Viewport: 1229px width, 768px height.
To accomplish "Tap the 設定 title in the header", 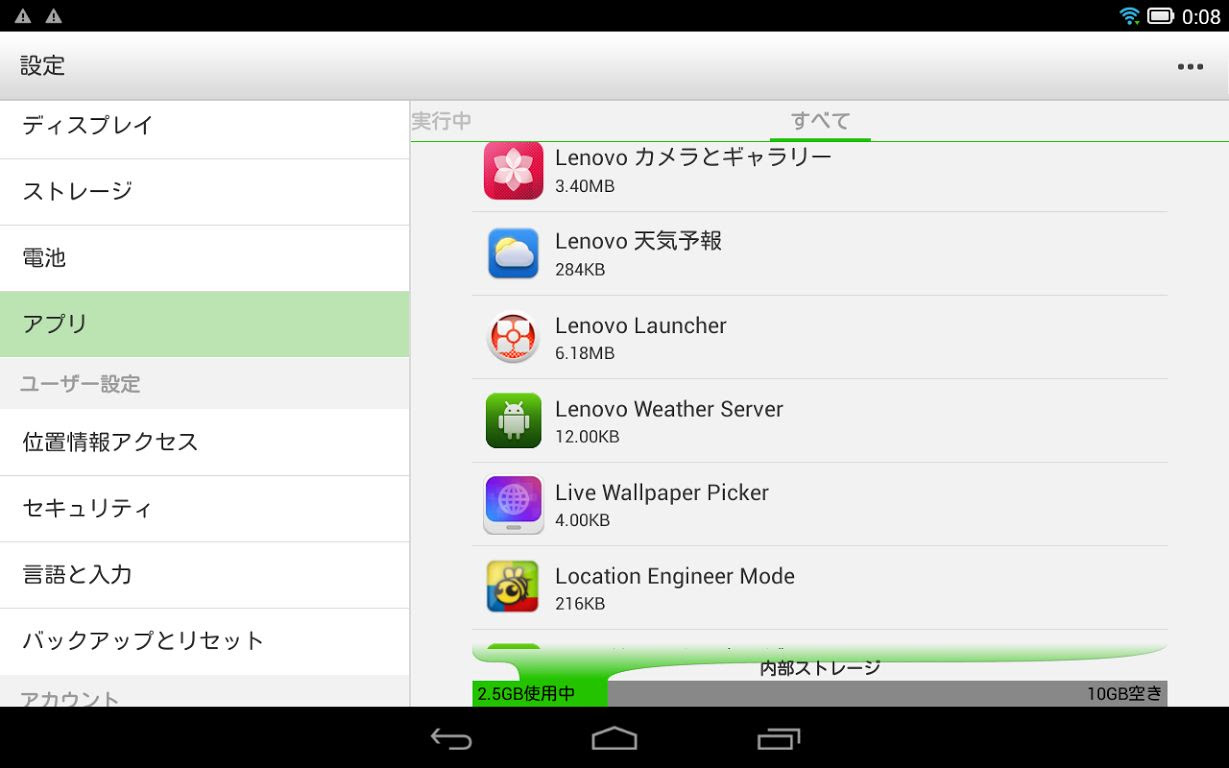I will (x=43, y=66).
